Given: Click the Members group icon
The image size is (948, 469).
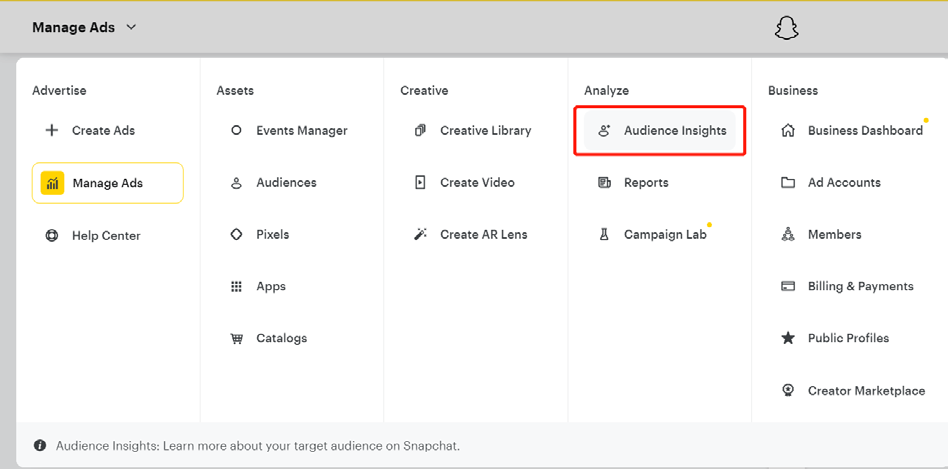Looking at the screenshot, I should pos(788,234).
